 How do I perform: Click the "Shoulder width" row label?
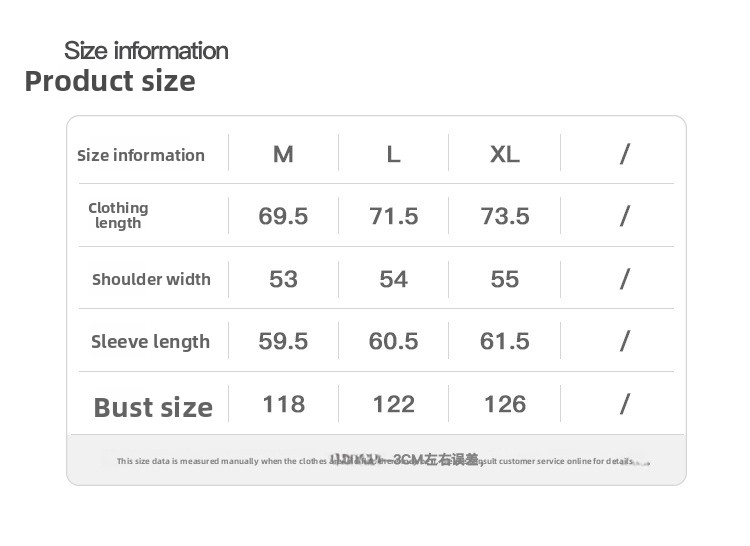tap(151, 279)
